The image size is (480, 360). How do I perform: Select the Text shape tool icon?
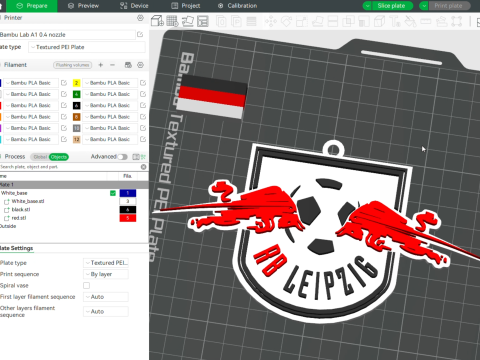(395, 22)
